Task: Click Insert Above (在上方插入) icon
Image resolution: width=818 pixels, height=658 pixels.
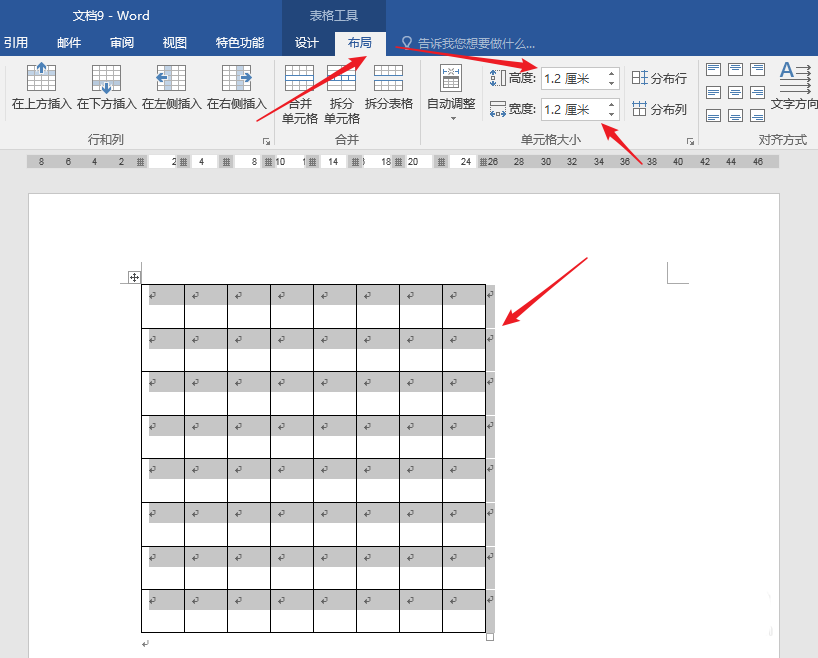Action: click(x=41, y=77)
